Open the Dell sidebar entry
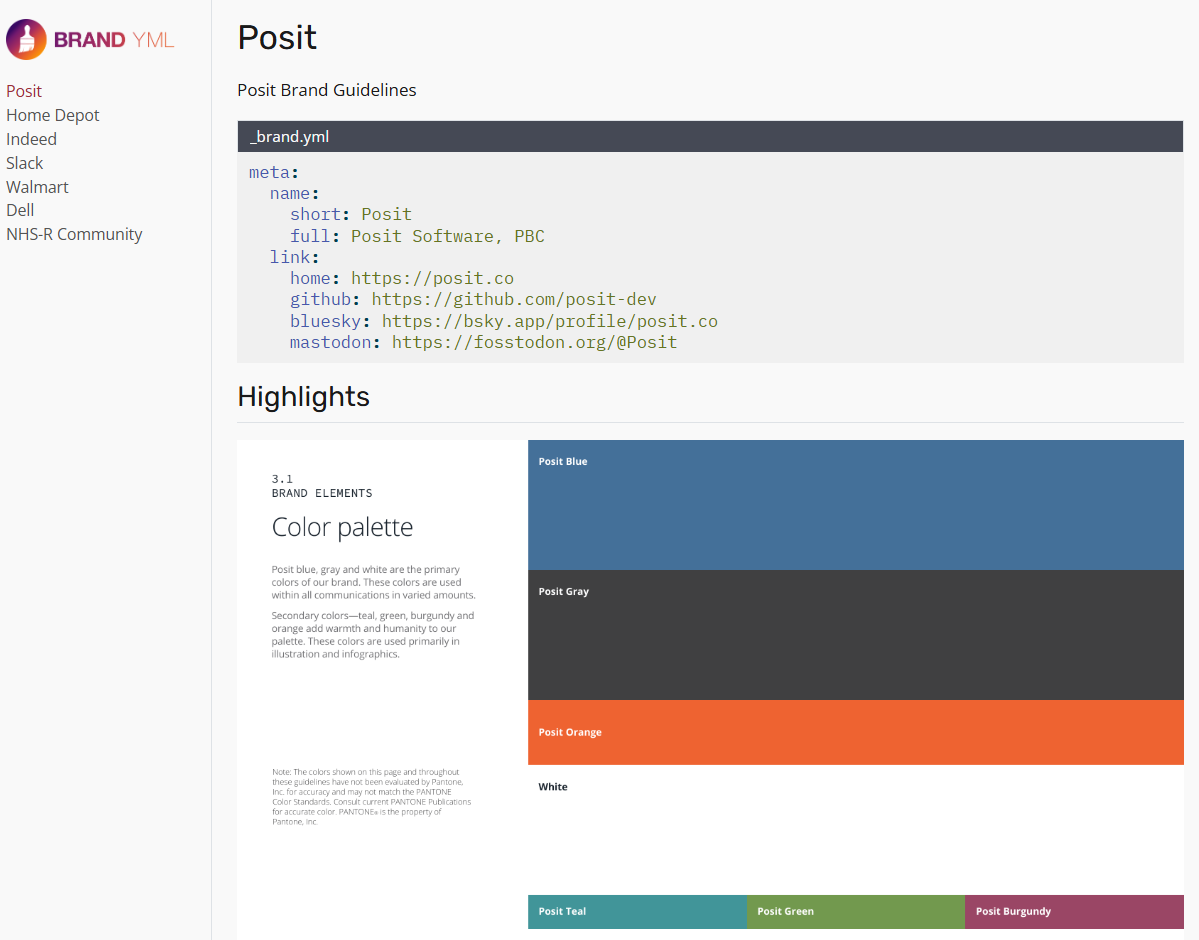Viewport: 1199px width, 940px height. (20, 210)
